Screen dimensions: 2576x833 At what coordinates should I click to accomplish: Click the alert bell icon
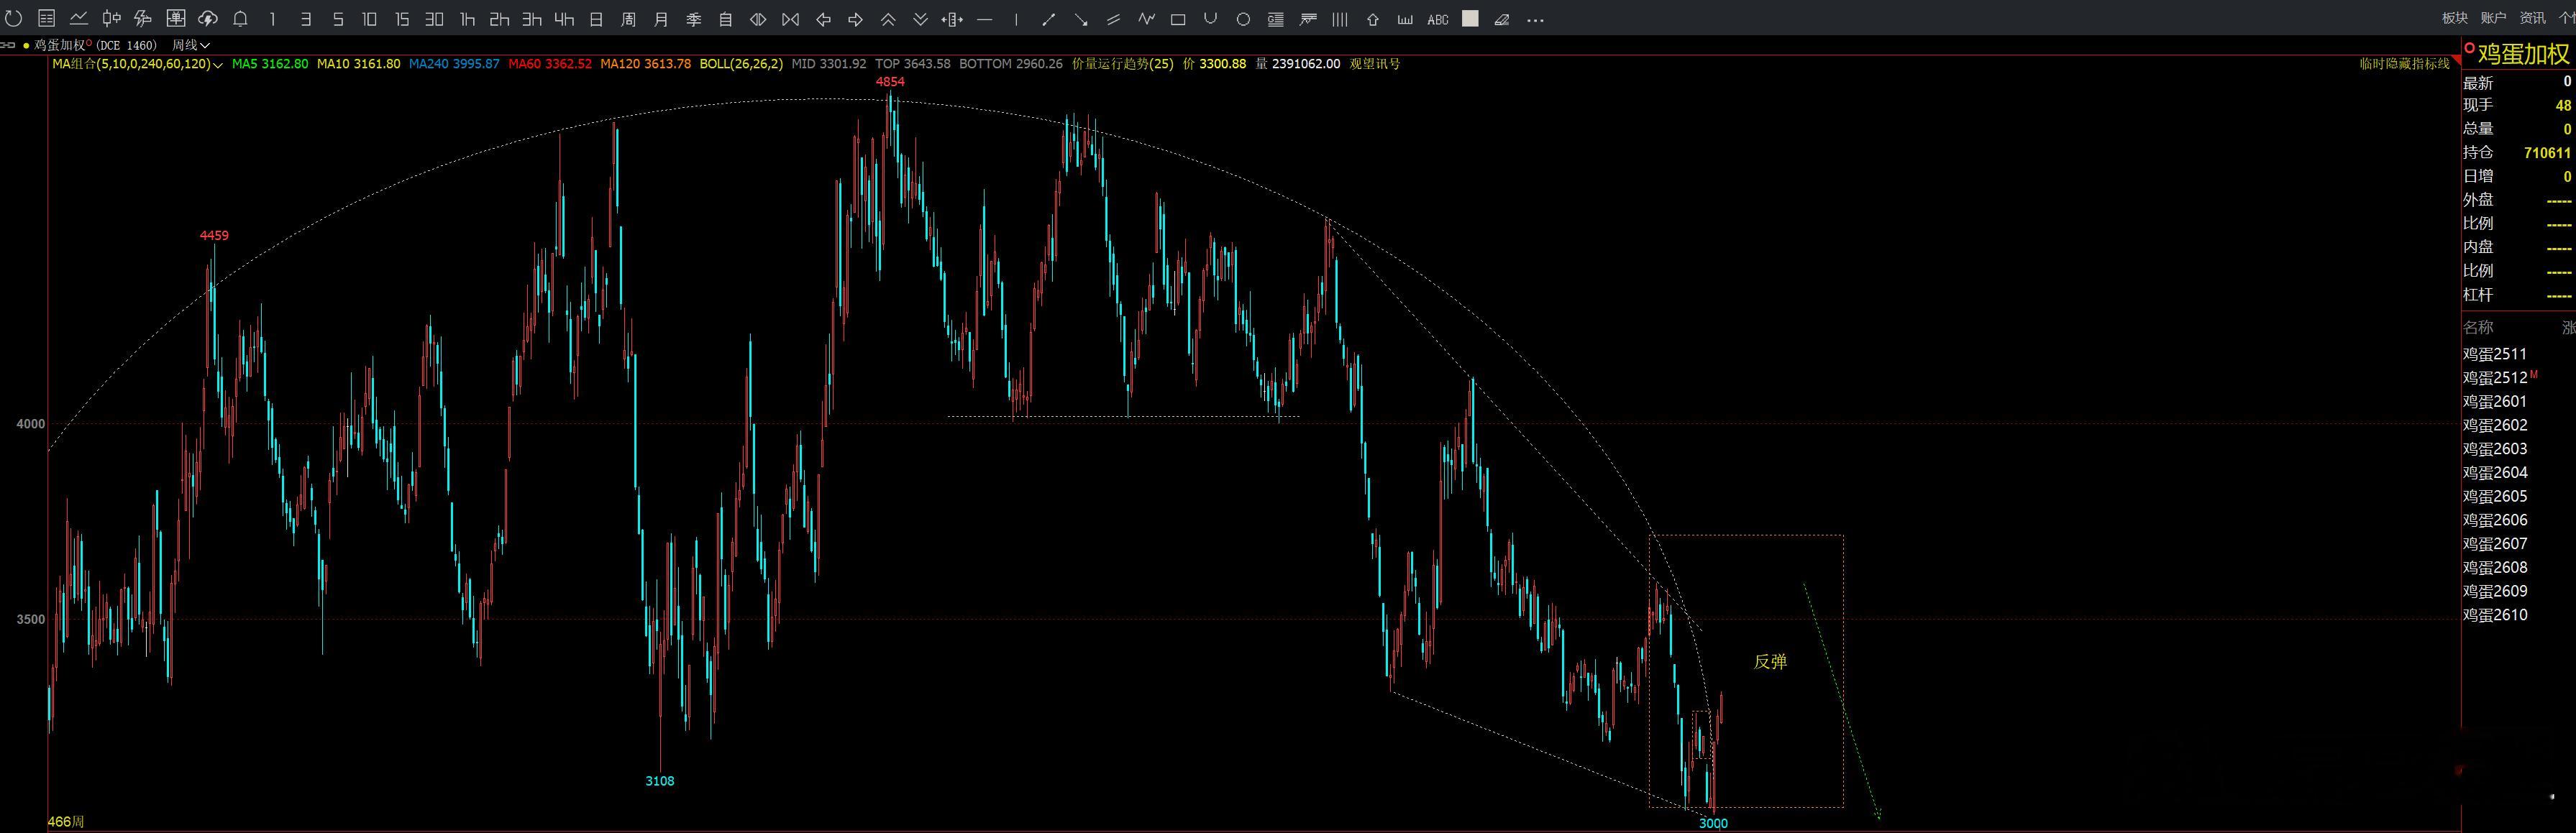240,19
